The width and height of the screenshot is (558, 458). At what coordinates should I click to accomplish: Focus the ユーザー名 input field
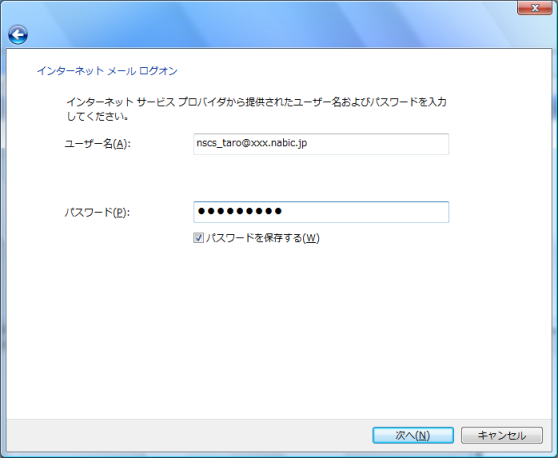(x=321, y=144)
